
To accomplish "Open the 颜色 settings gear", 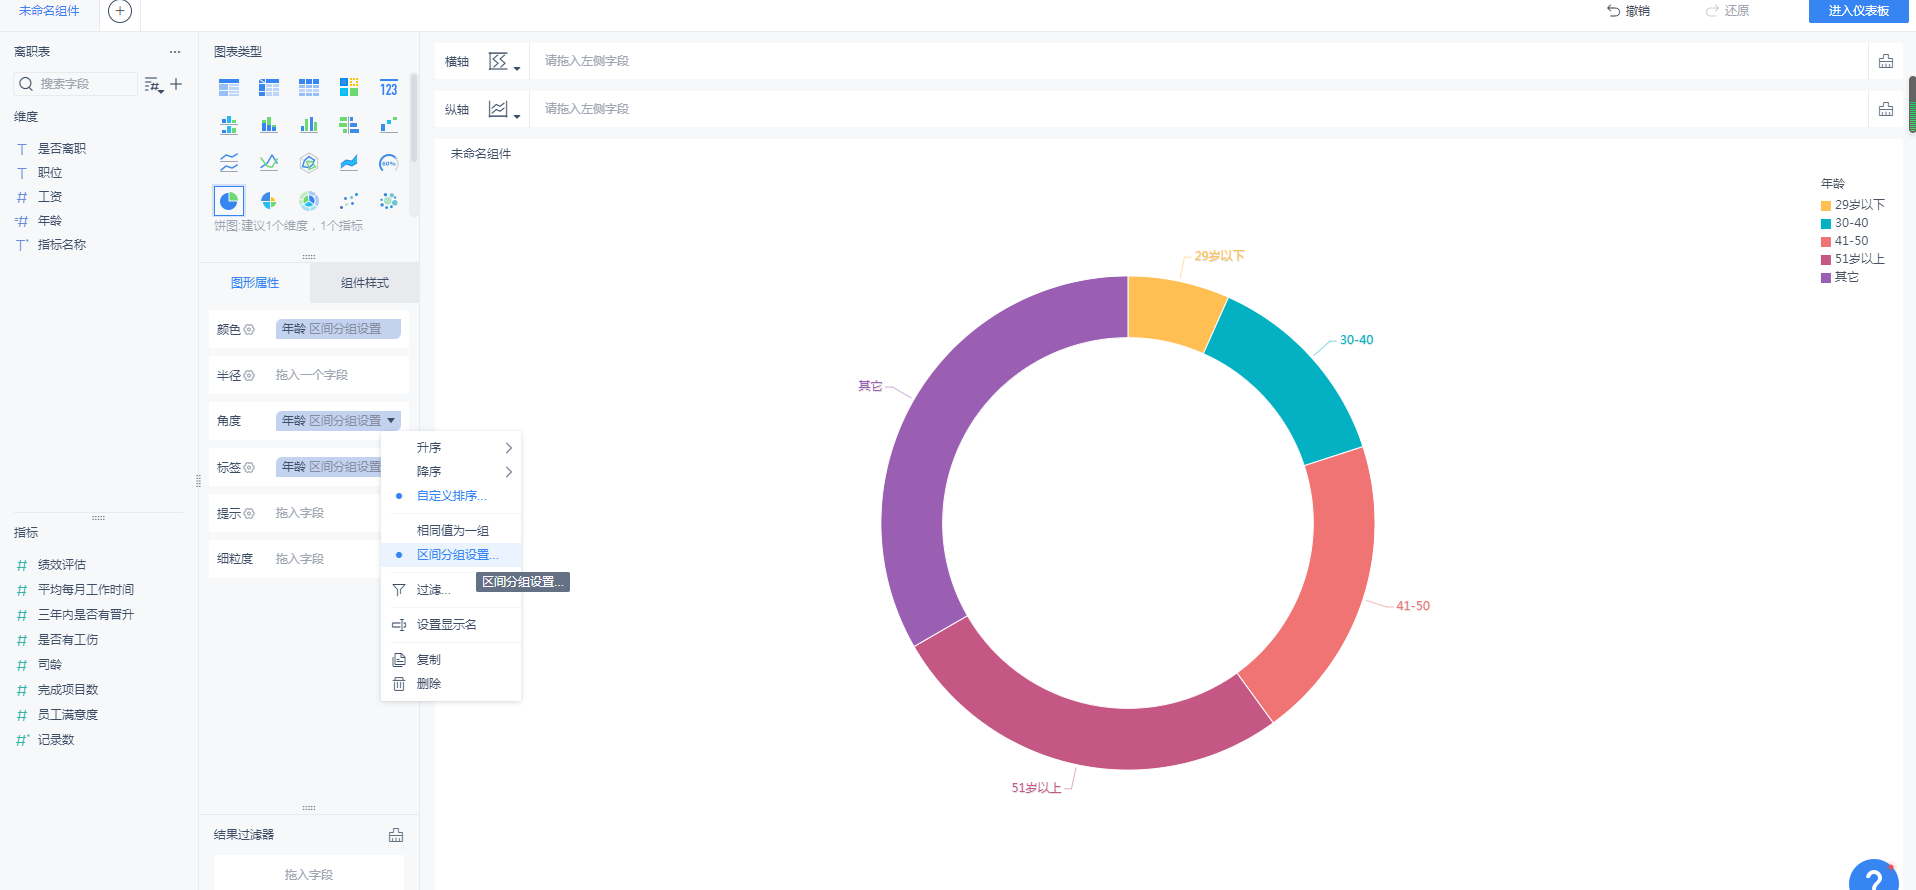I will tap(249, 329).
